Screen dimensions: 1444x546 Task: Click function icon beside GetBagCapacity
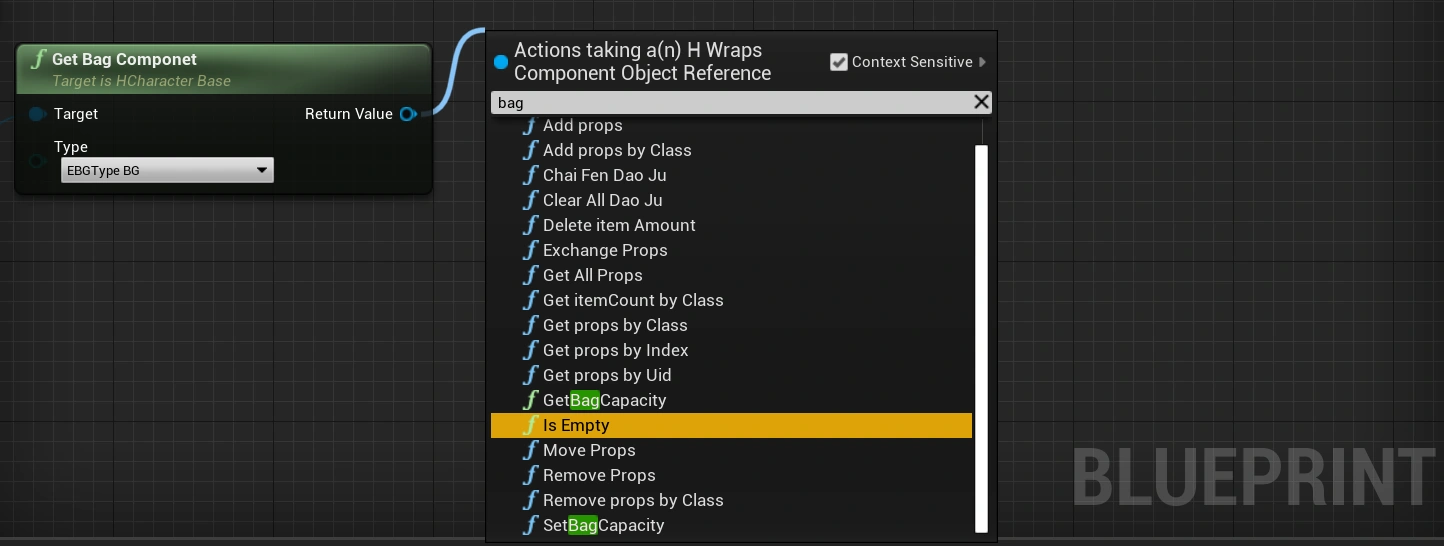tap(531, 400)
